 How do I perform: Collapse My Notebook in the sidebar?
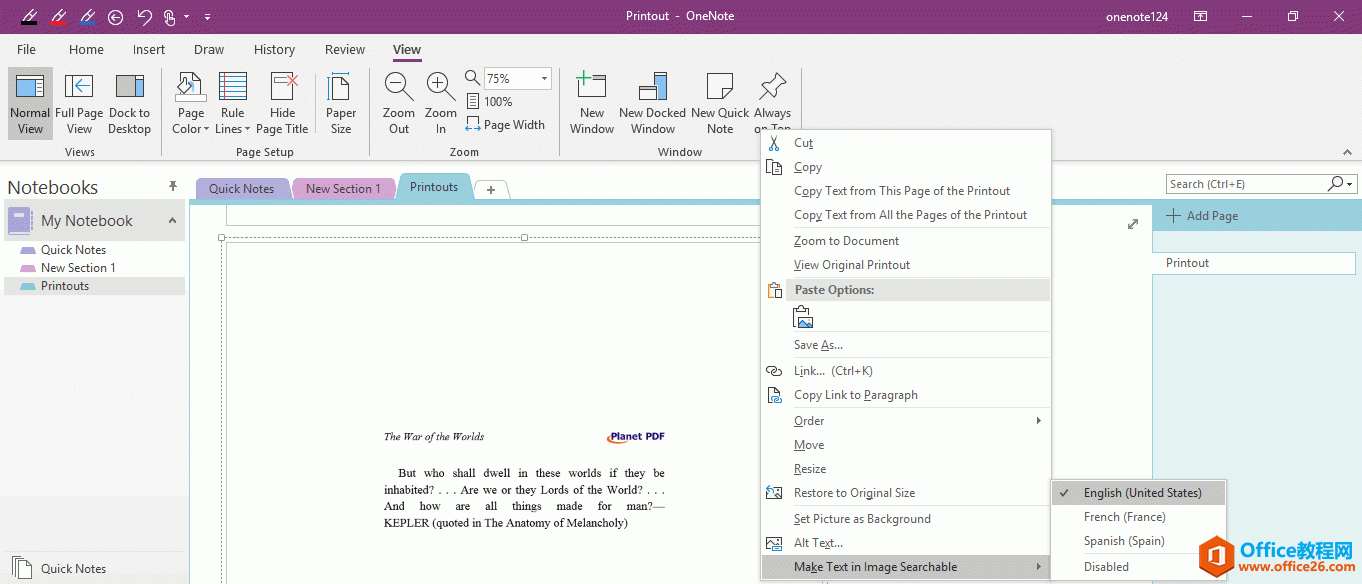(171, 220)
